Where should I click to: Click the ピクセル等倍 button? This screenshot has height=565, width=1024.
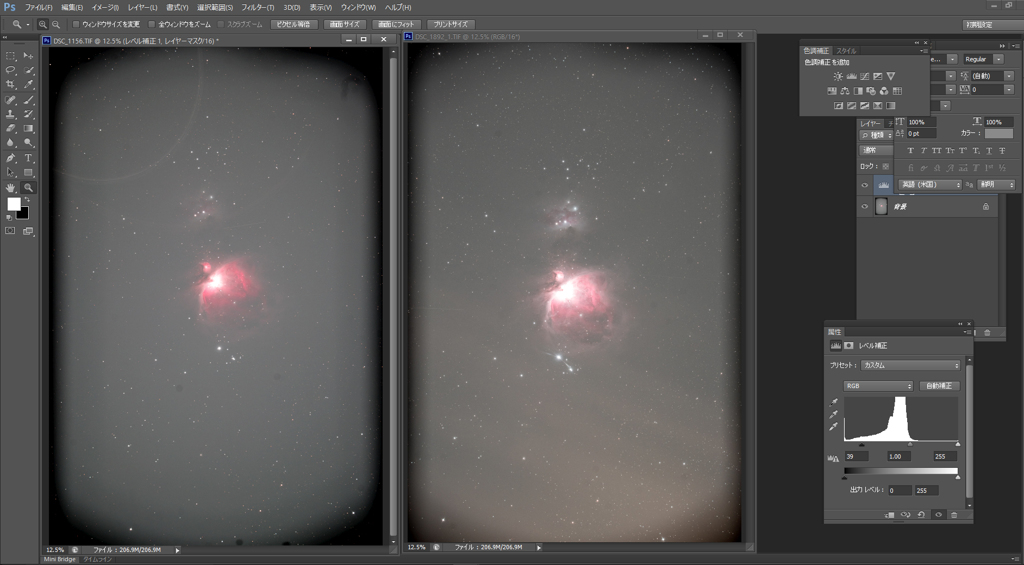[294, 24]
